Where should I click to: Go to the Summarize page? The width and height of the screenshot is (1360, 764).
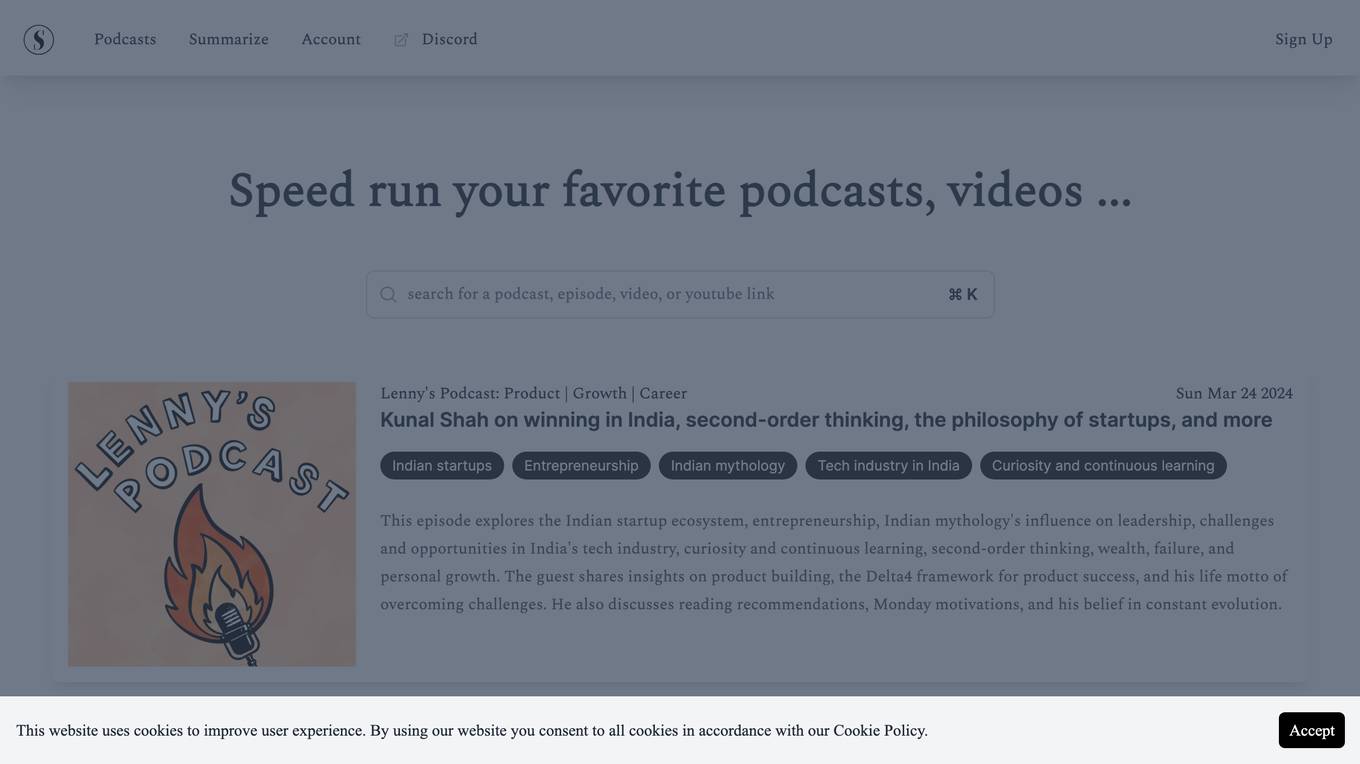(x=228, y=39)
